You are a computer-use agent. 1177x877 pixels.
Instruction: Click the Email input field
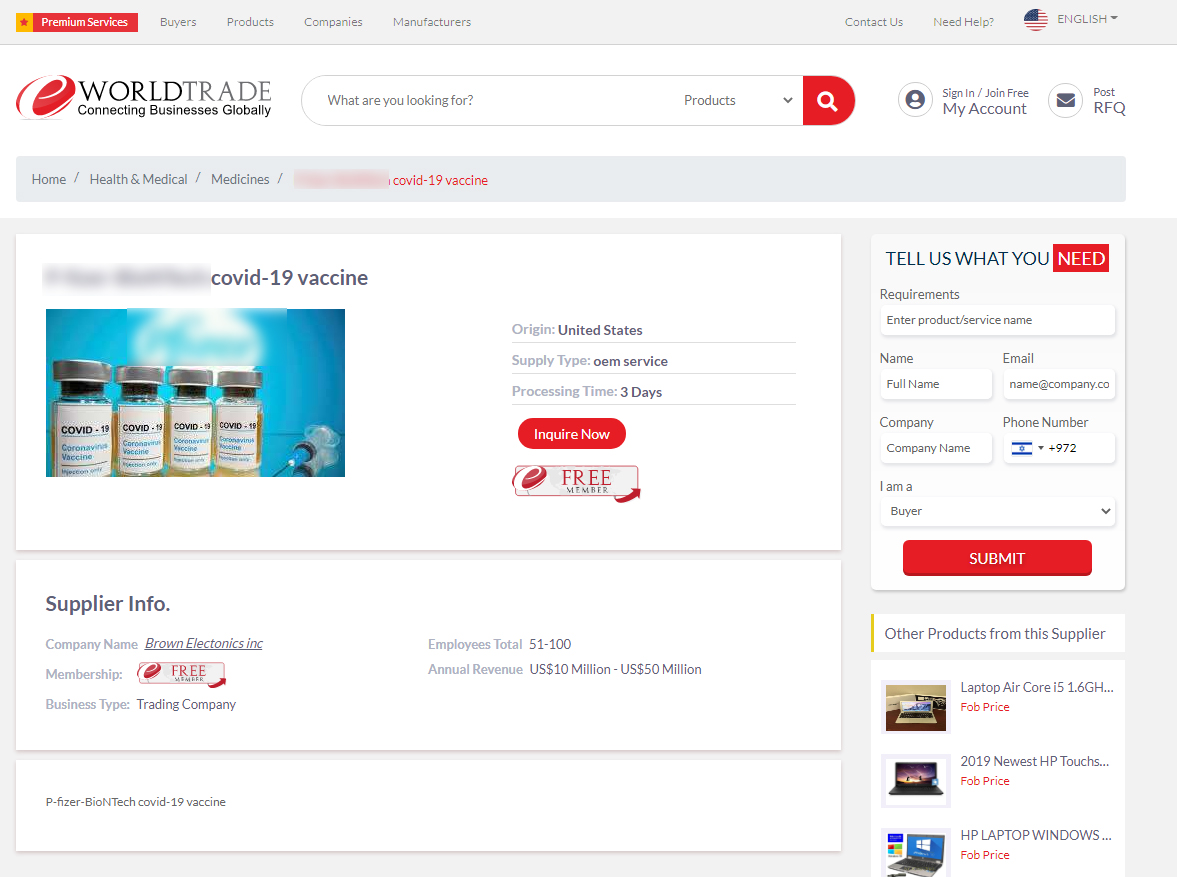[1058, 384]
